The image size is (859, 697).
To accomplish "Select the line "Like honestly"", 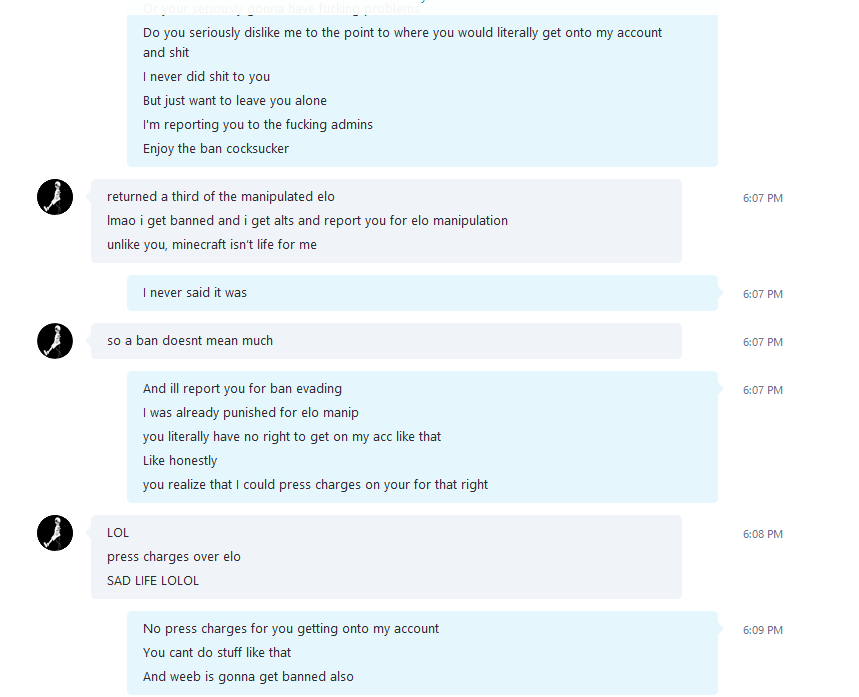I will tap(180, 461).
